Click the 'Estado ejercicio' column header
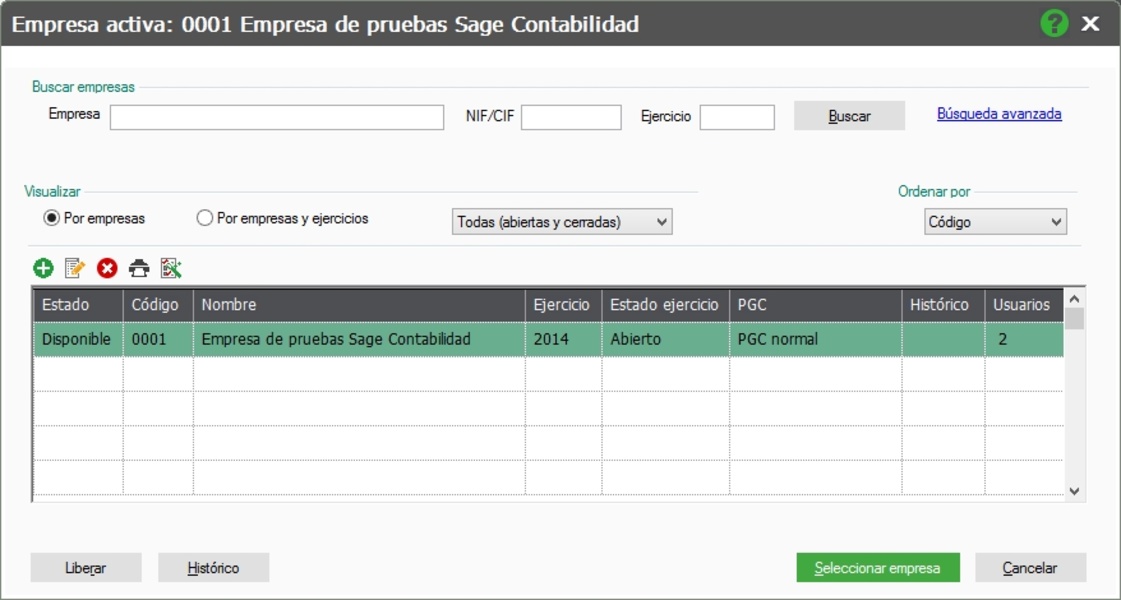 point(665,305)
